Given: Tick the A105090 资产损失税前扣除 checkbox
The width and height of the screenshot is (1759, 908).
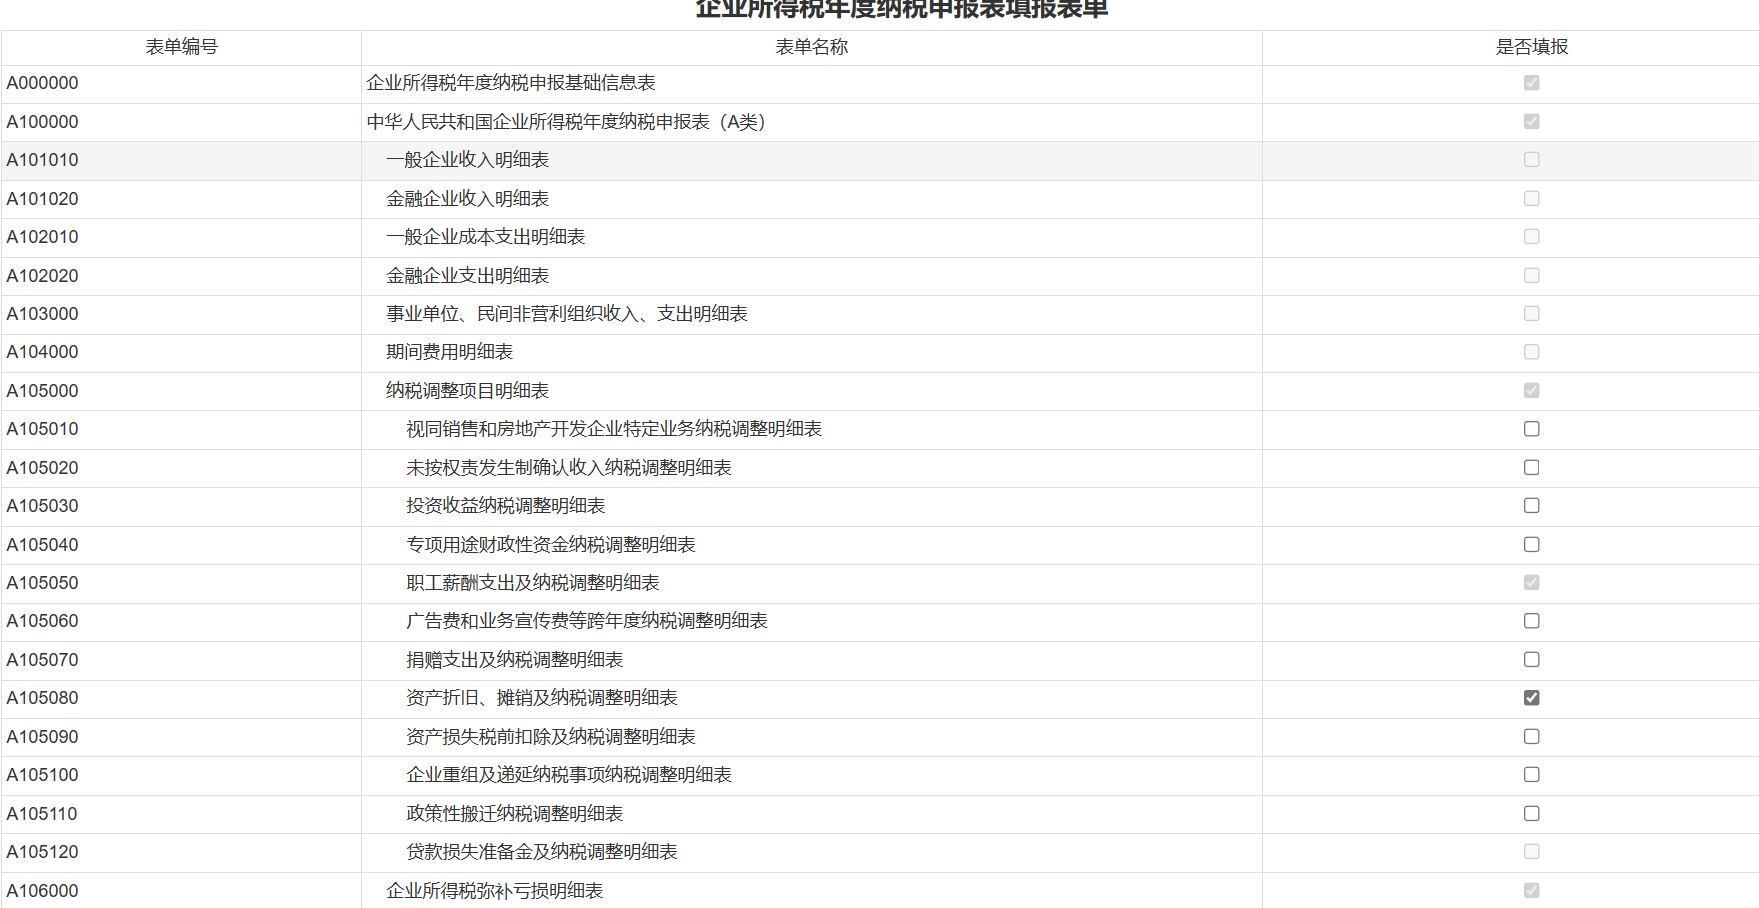Looking at the screenshot, I should tap(1531, 737).
